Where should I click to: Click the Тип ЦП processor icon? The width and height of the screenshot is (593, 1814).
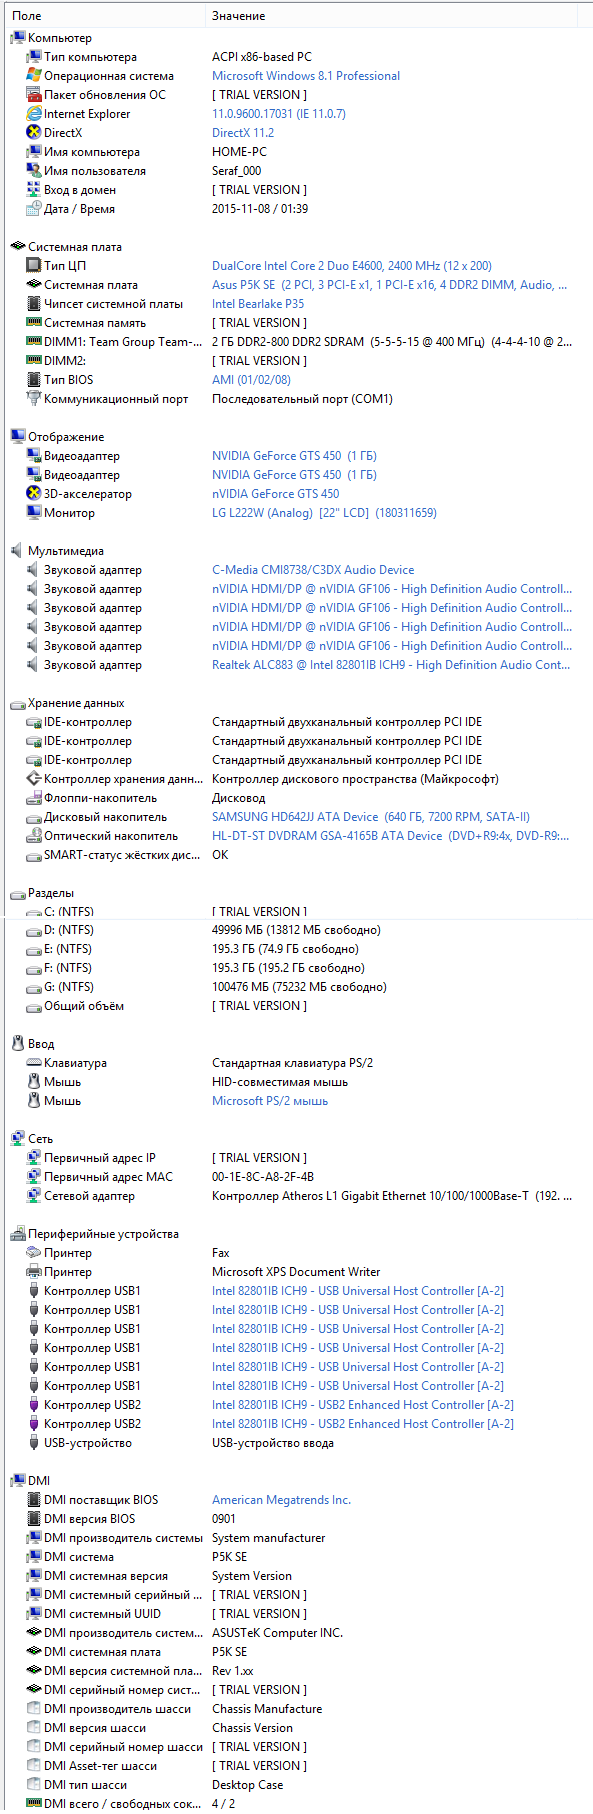point(34,266)
